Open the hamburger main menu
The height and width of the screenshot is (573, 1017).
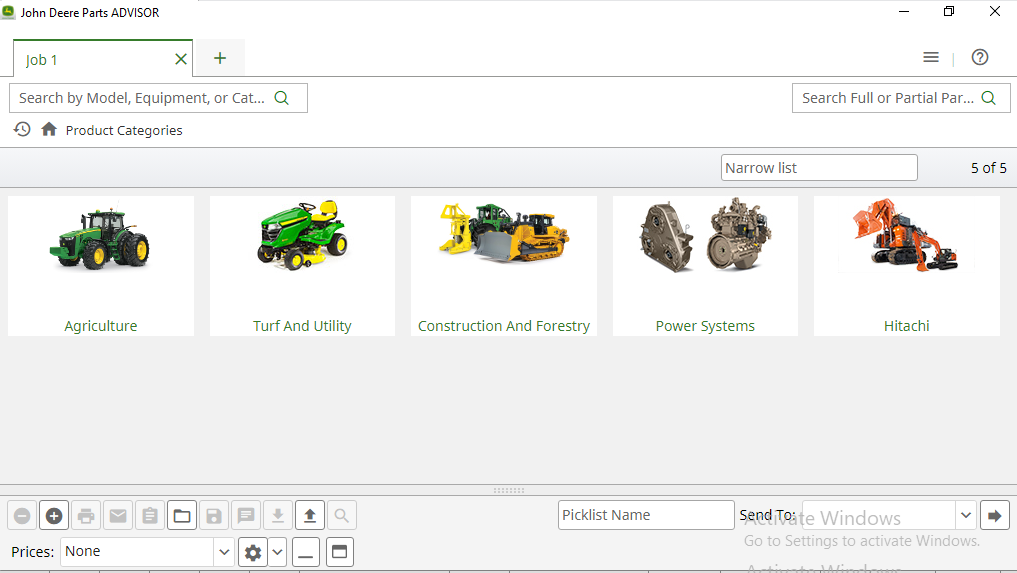[931, 58]
